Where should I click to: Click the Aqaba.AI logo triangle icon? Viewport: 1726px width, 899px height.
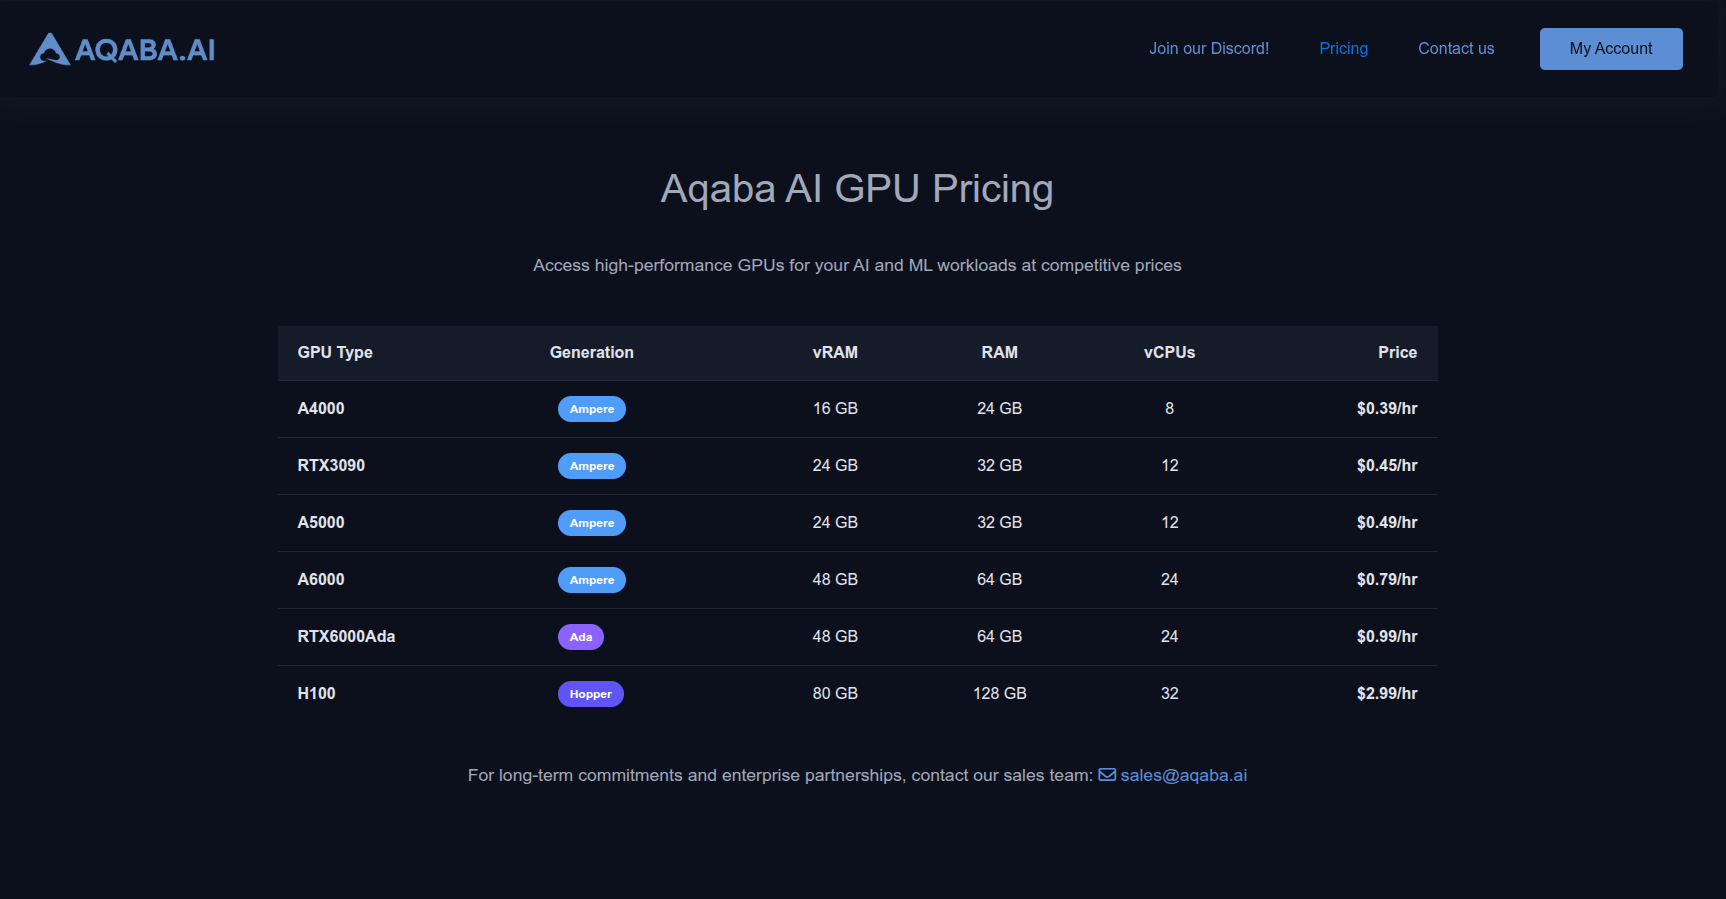click(x=50, y=49)
